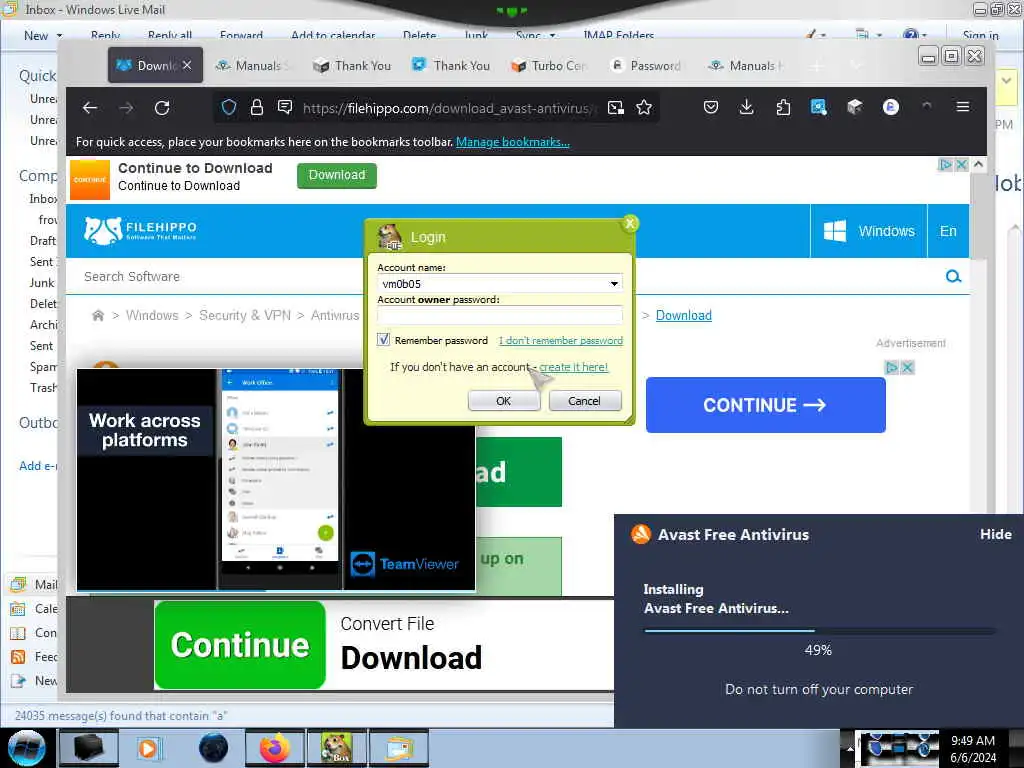Click the Avast logo in installer
Image resolution: width=1024 pixels, height=768 pixels.
pos(641,534)
